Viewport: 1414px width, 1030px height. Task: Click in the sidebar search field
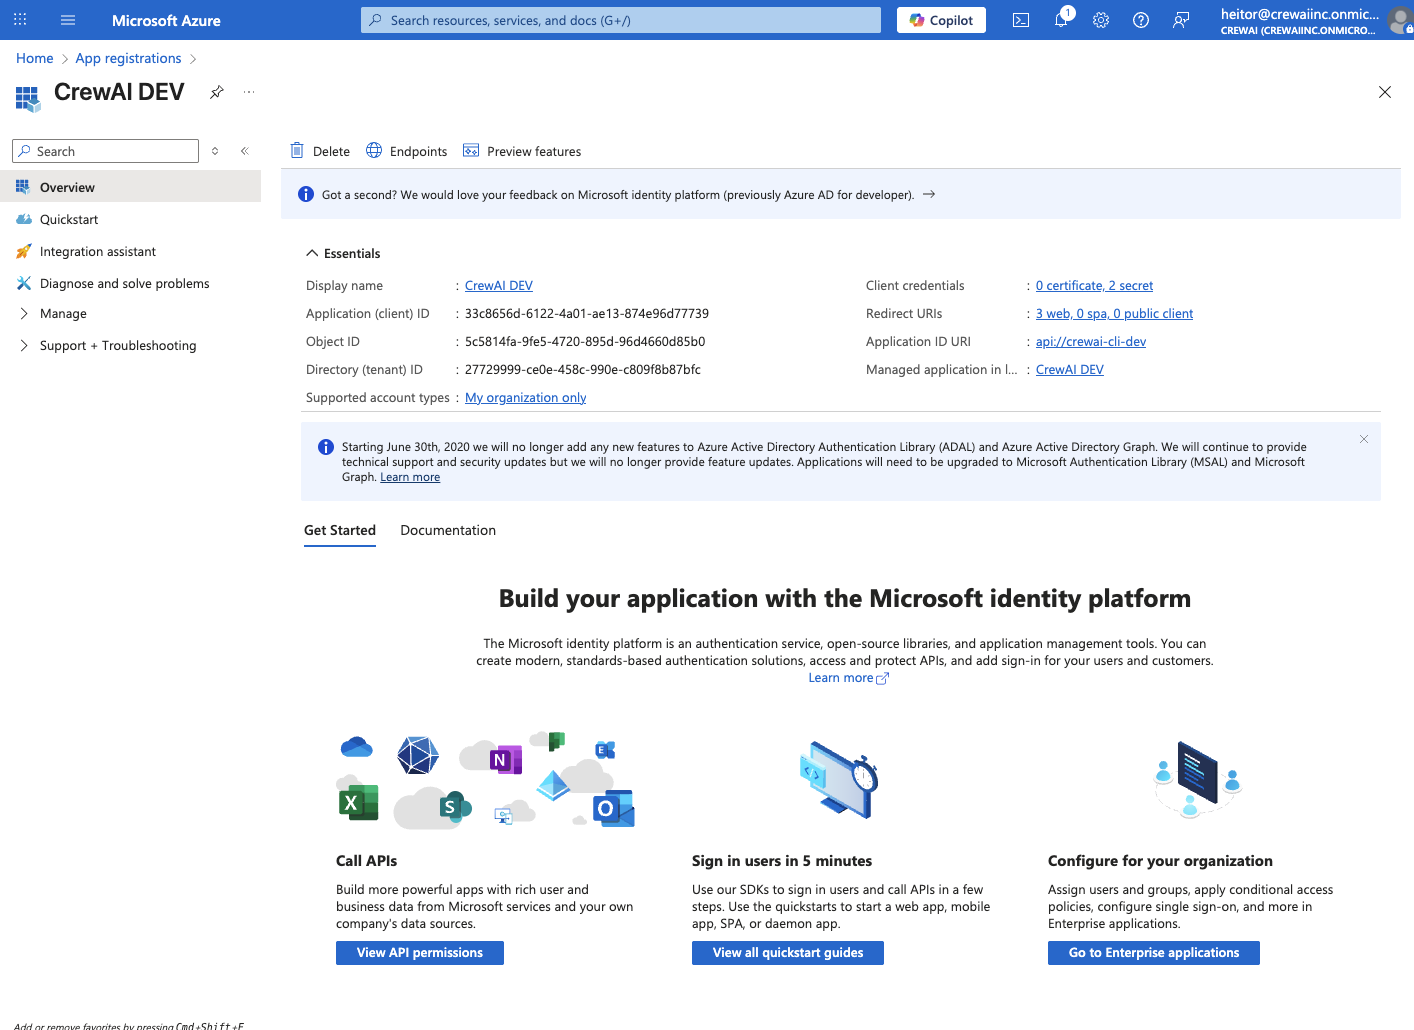coord(104,150)
